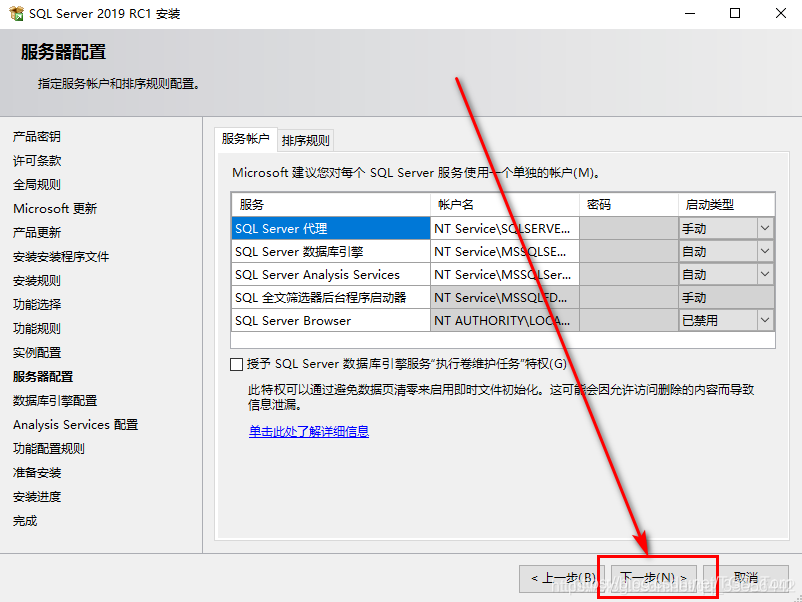This screenshot has width=802, height=602.
Task: Maximize the SQL Server setup window
Action: [735, 13]
